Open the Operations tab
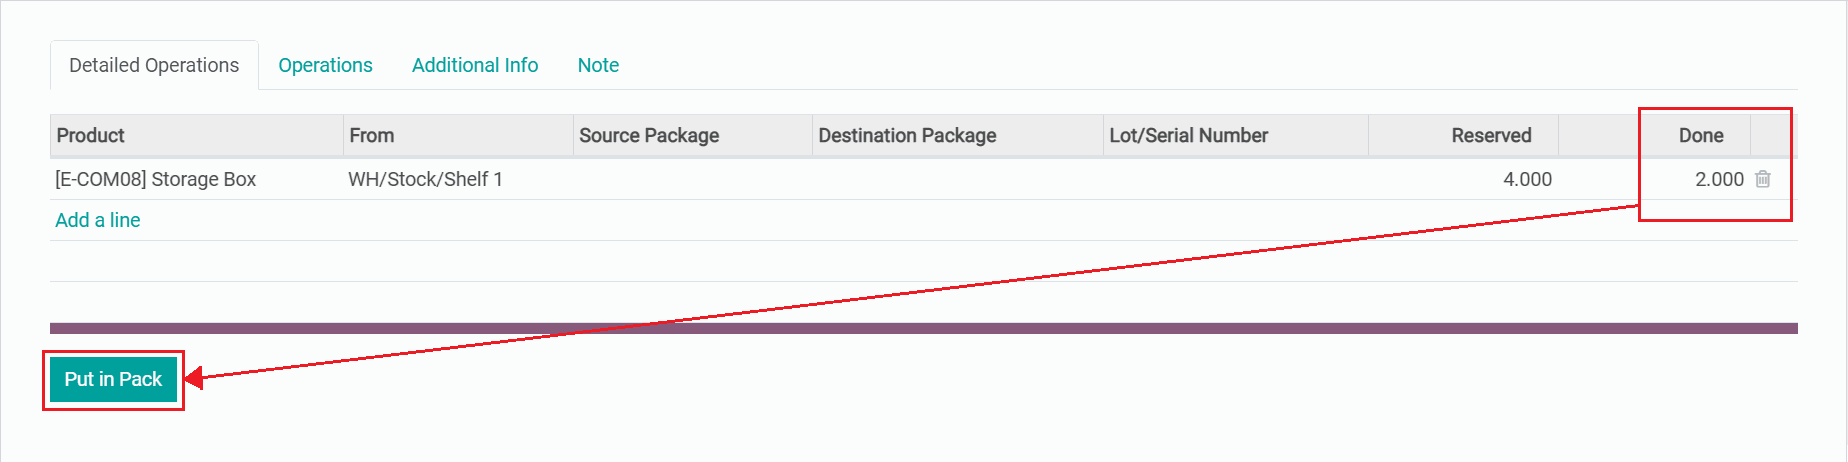Image resolution: width=1848 pixels, height=462 pixels. click(325, 65)
